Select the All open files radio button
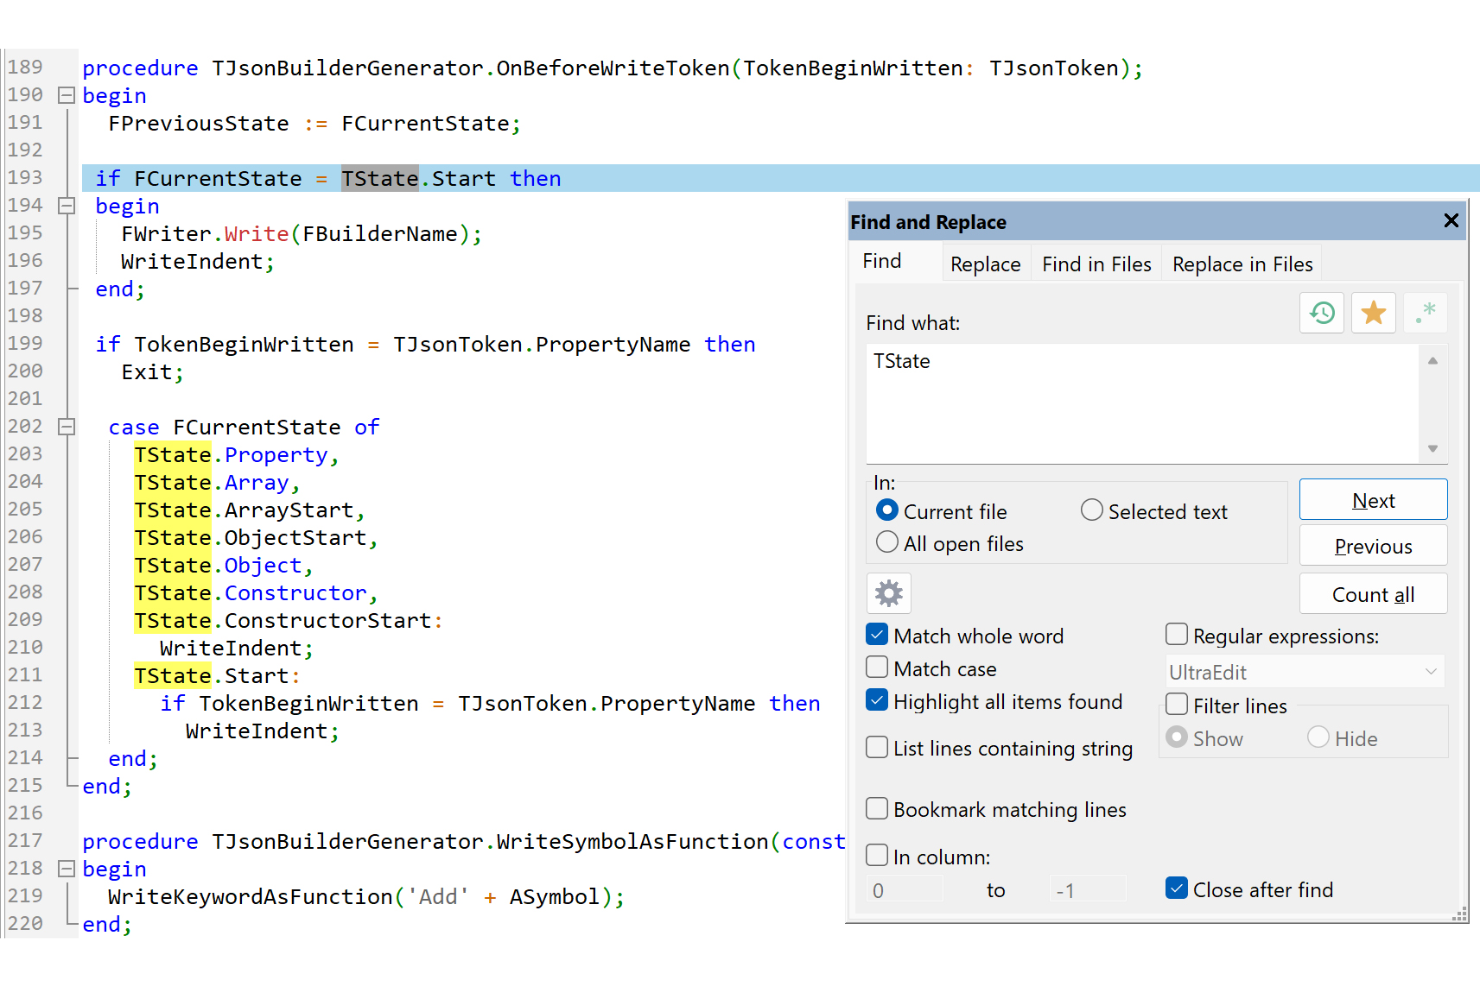The height and width of the screenshot is (987, 1480). pos(887,543)
